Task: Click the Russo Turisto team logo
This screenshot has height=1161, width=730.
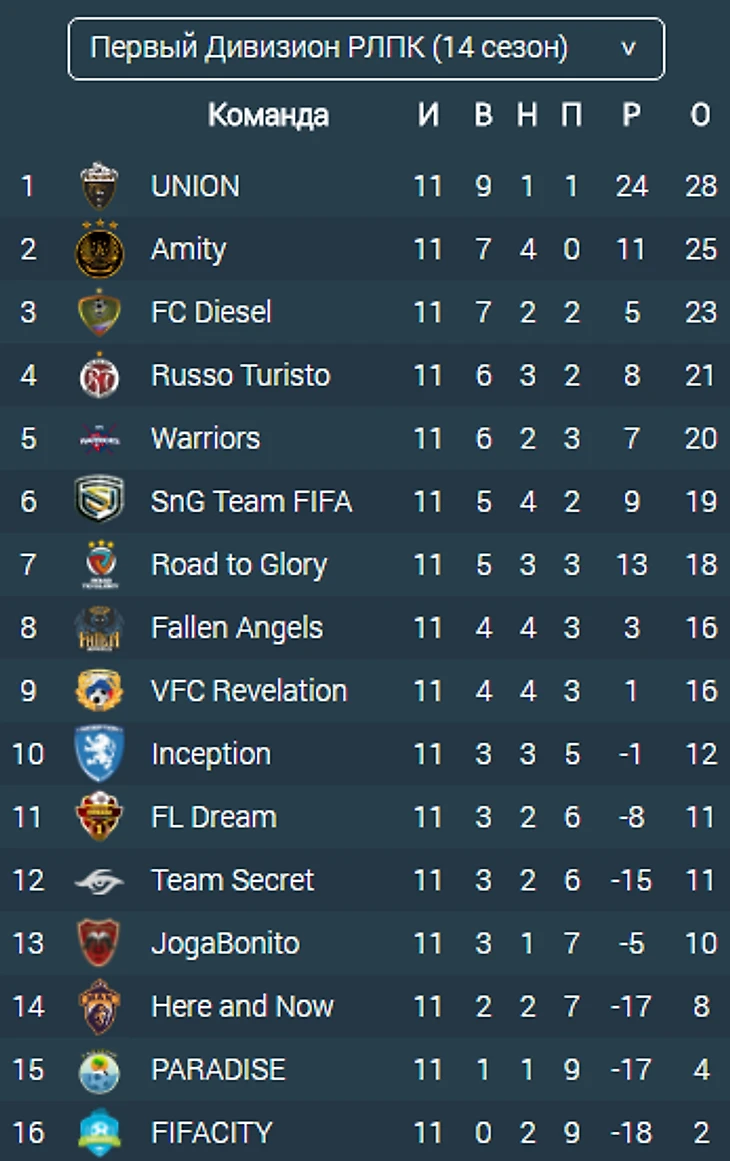Action: [x=99, y=376]
